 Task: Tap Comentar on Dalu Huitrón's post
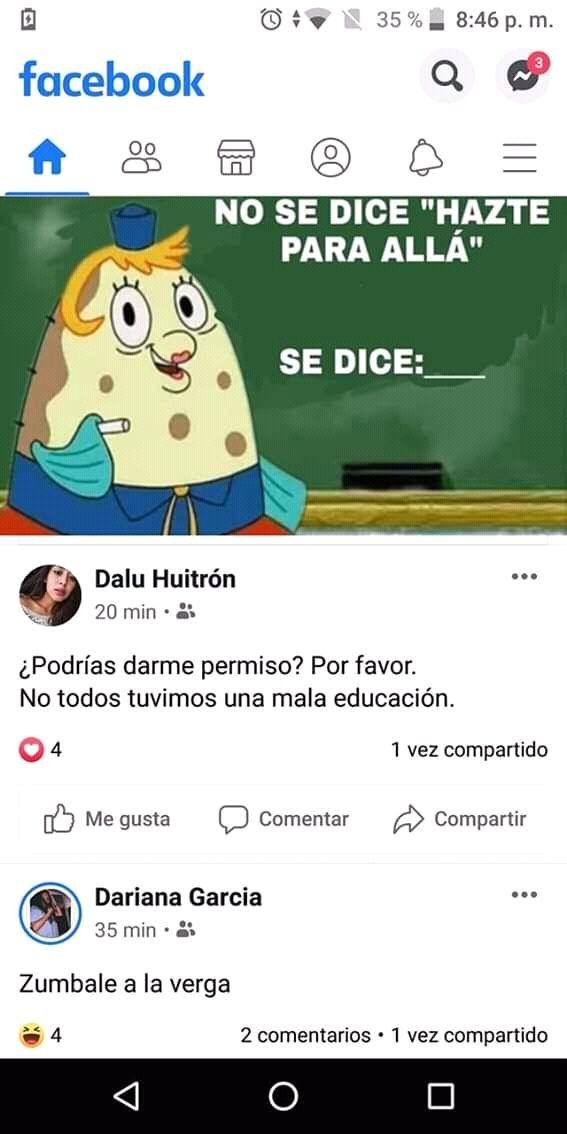(284, 819)
